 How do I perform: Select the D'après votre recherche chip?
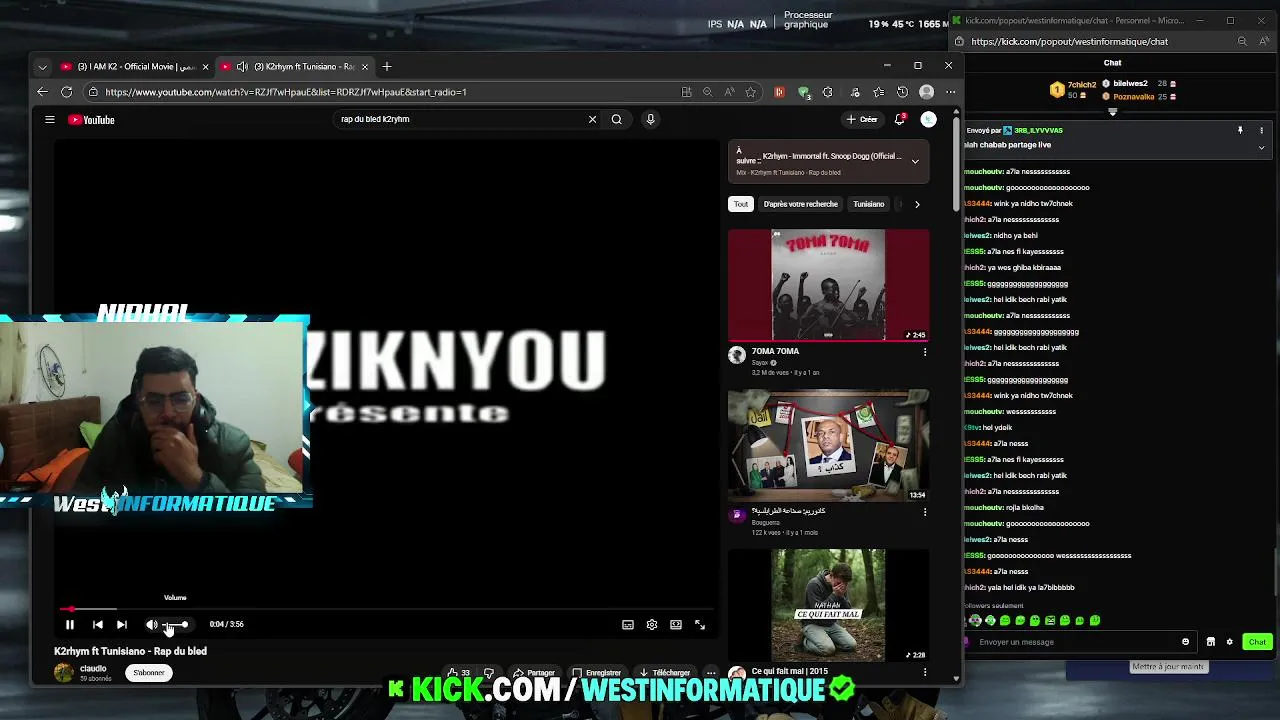[x=801, y=204]
